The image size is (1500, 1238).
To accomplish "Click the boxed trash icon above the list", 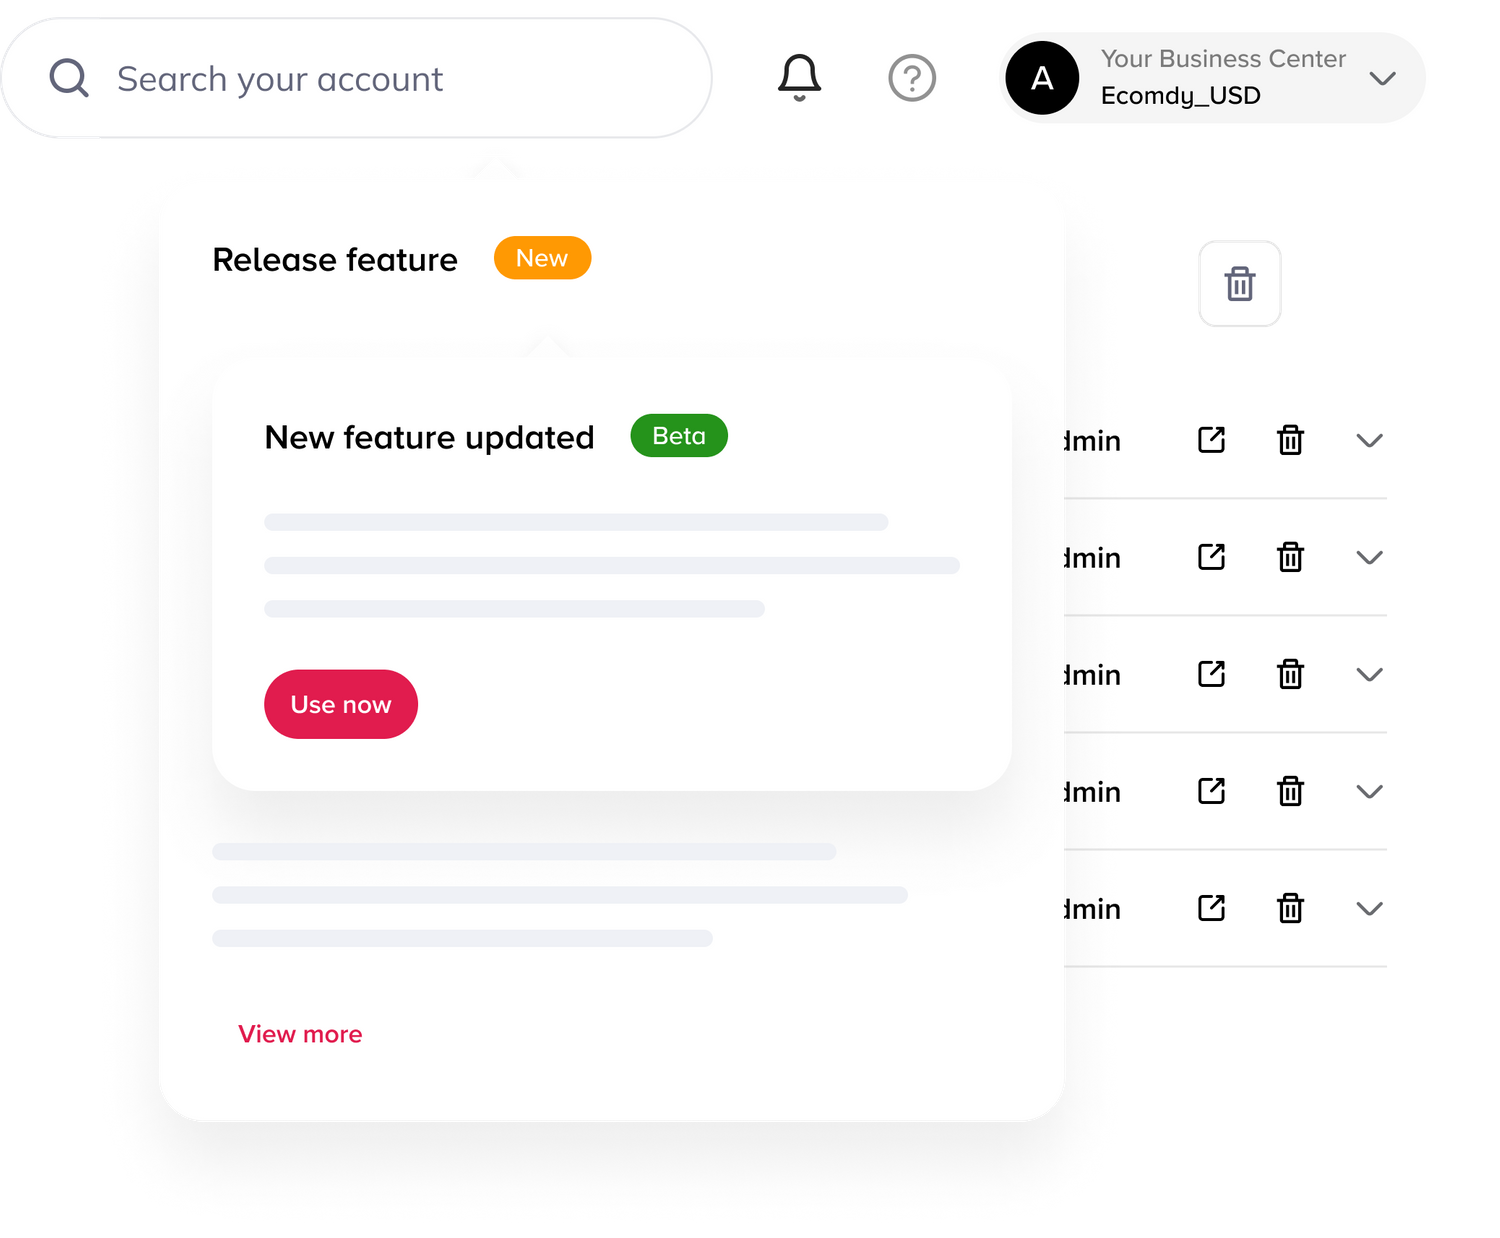I will (1240, 283).
